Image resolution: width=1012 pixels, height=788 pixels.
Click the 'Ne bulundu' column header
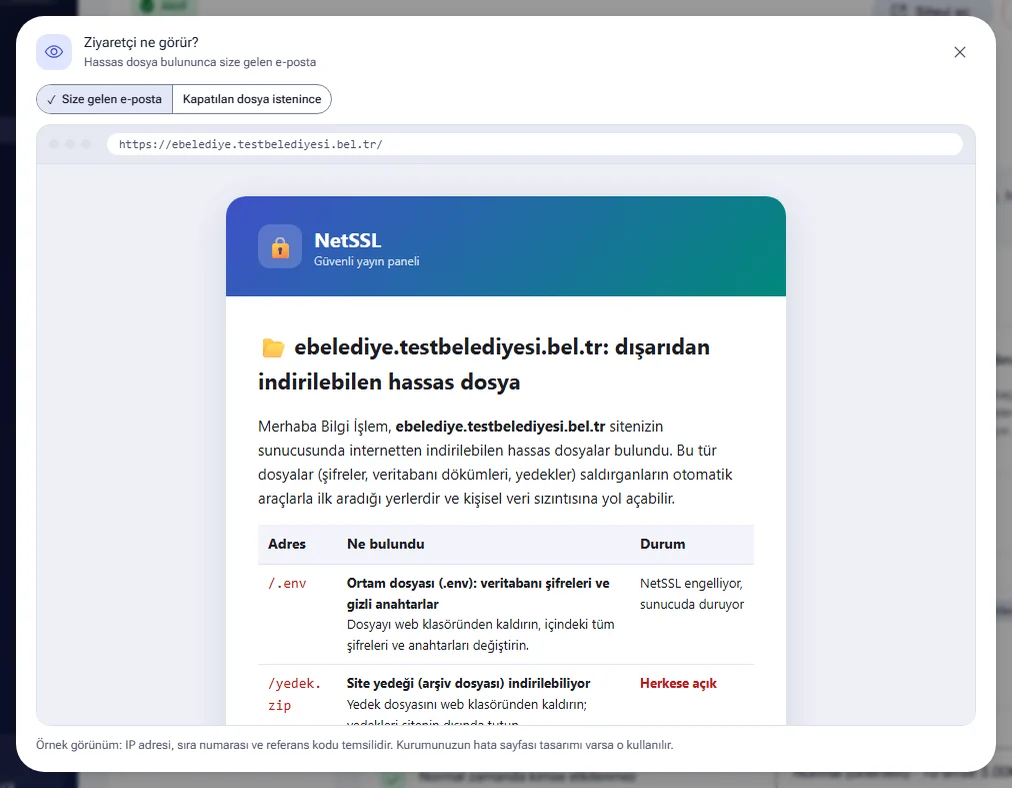[x=385, y=544]
